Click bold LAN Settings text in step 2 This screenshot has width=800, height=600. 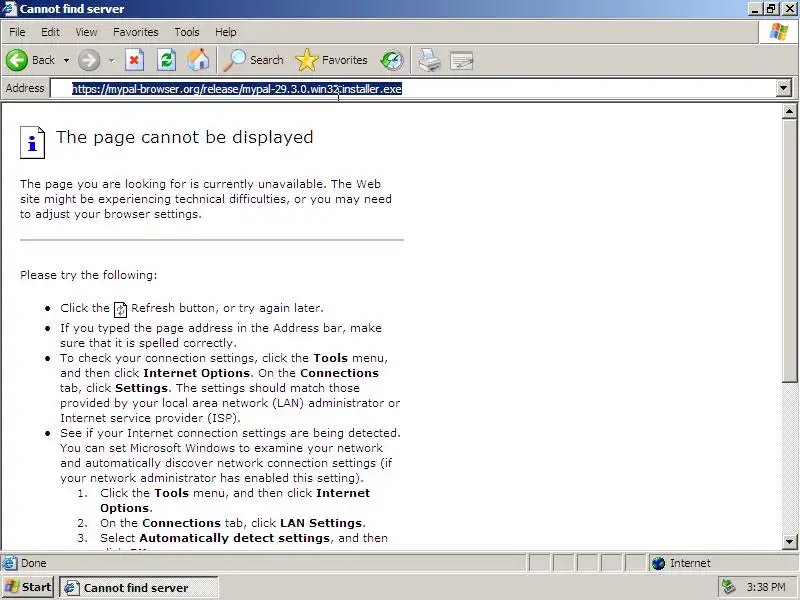tap(321, 523)
